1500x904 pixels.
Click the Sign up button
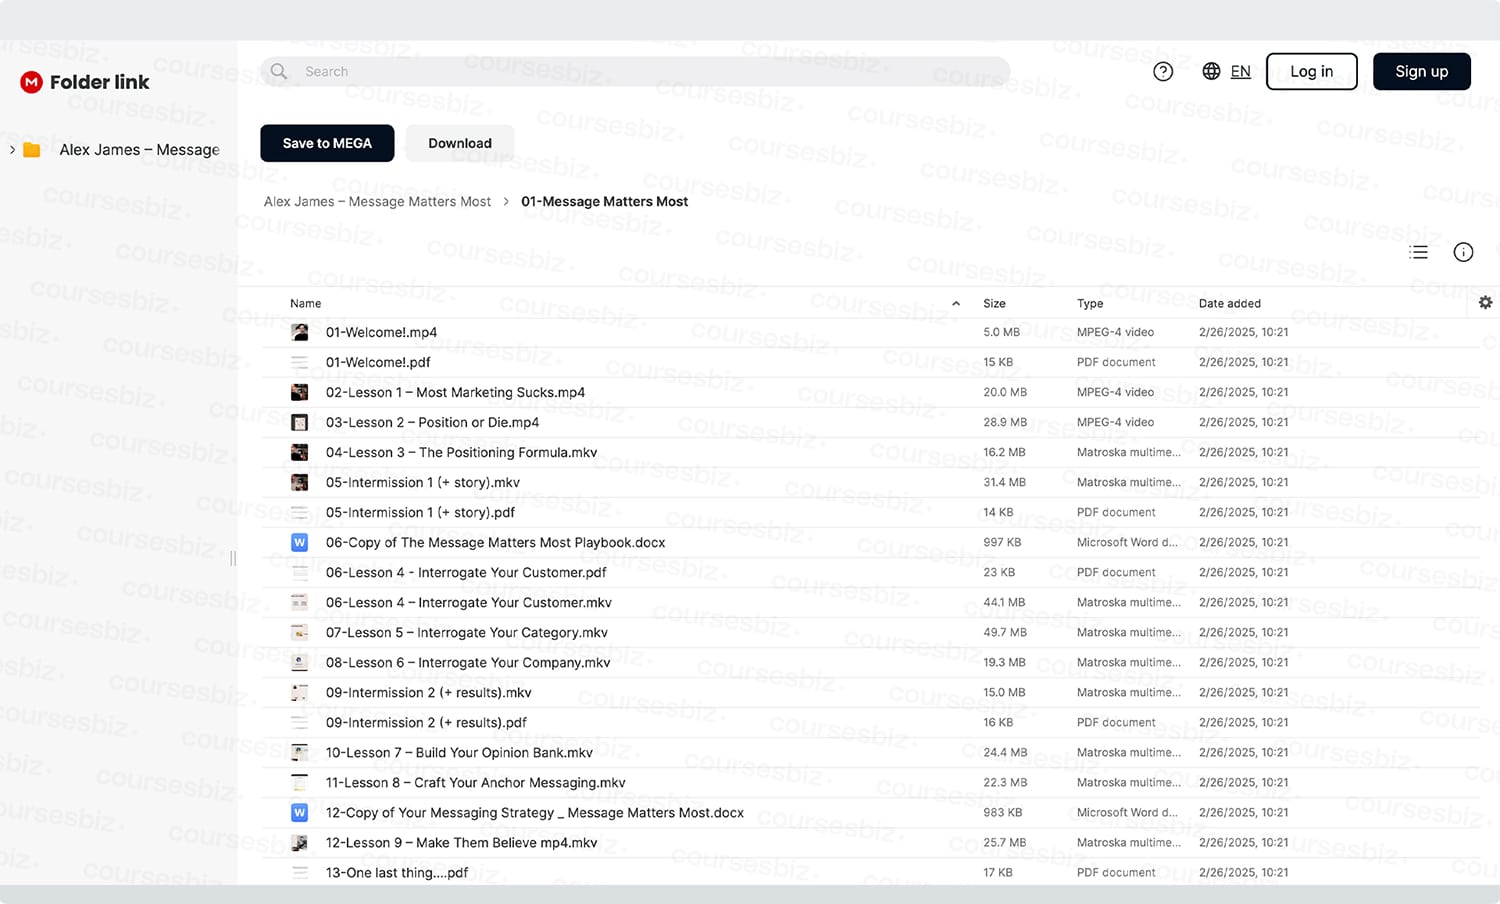(1421, 71)
